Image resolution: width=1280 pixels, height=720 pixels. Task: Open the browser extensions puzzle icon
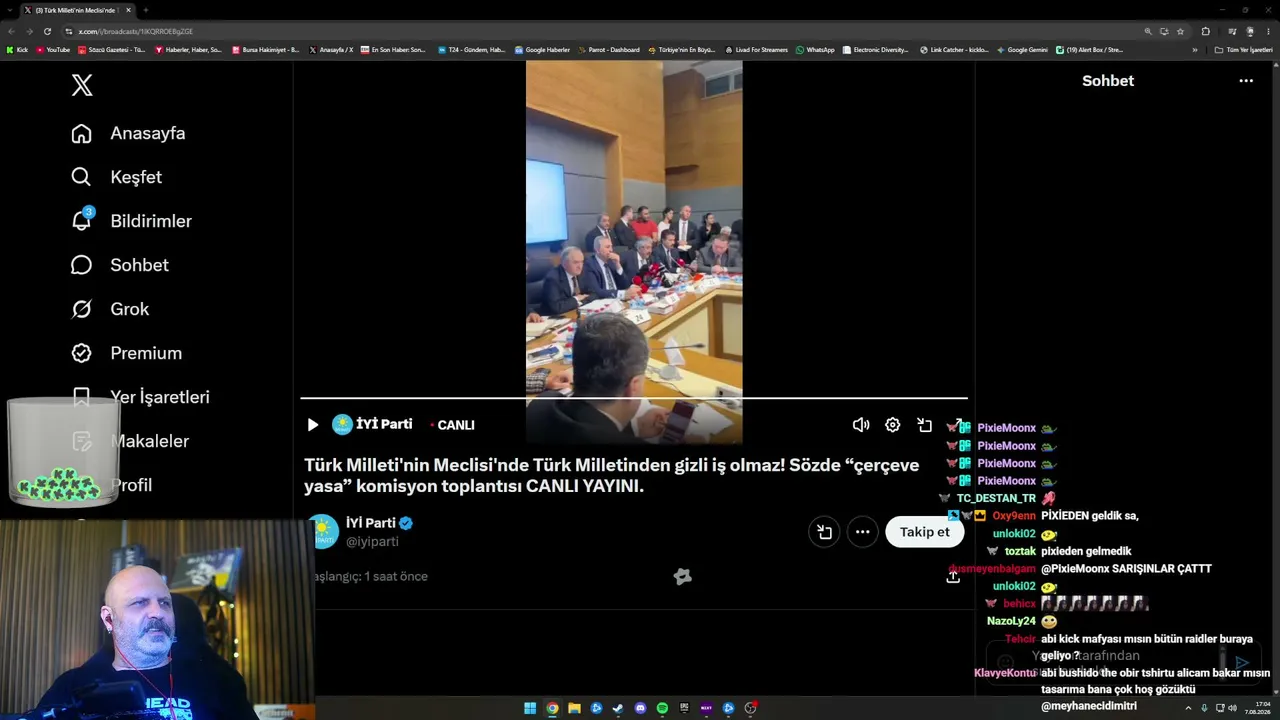coord(1205,31)
